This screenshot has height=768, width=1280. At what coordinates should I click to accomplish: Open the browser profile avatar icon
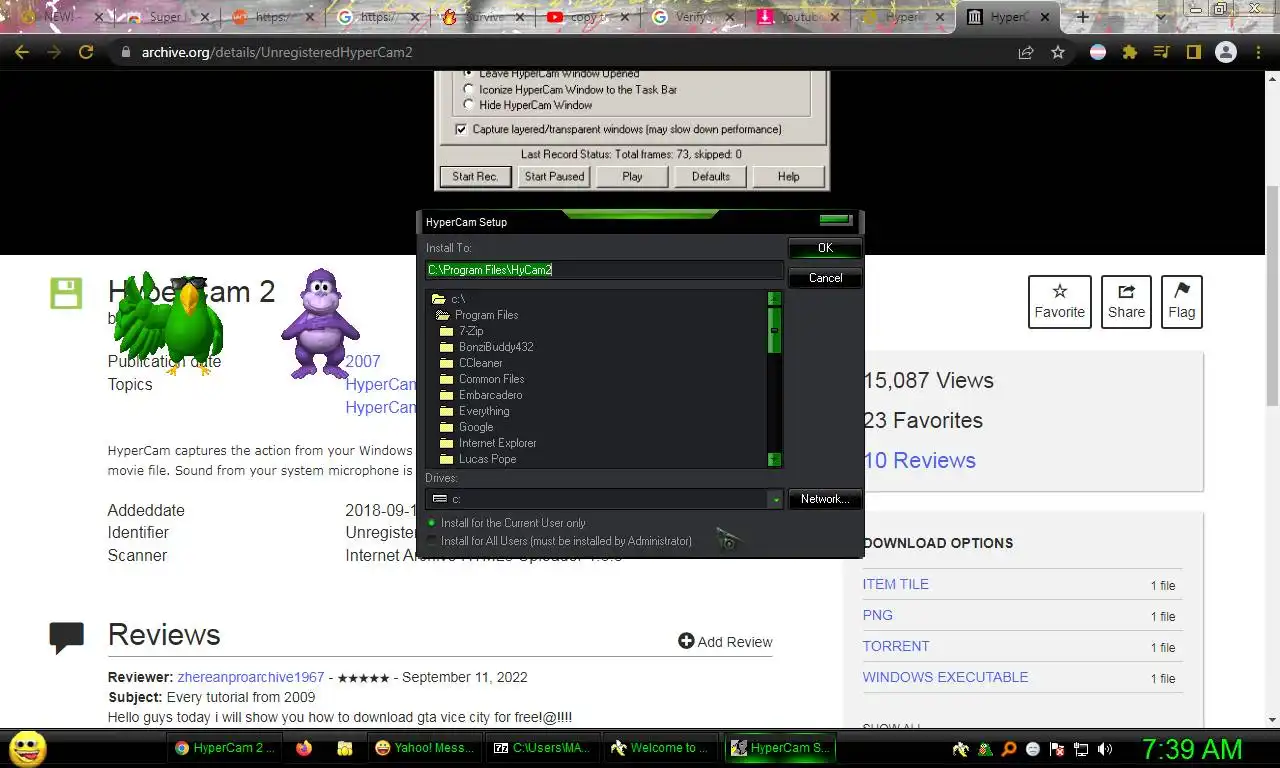[x=1225, y=52]
